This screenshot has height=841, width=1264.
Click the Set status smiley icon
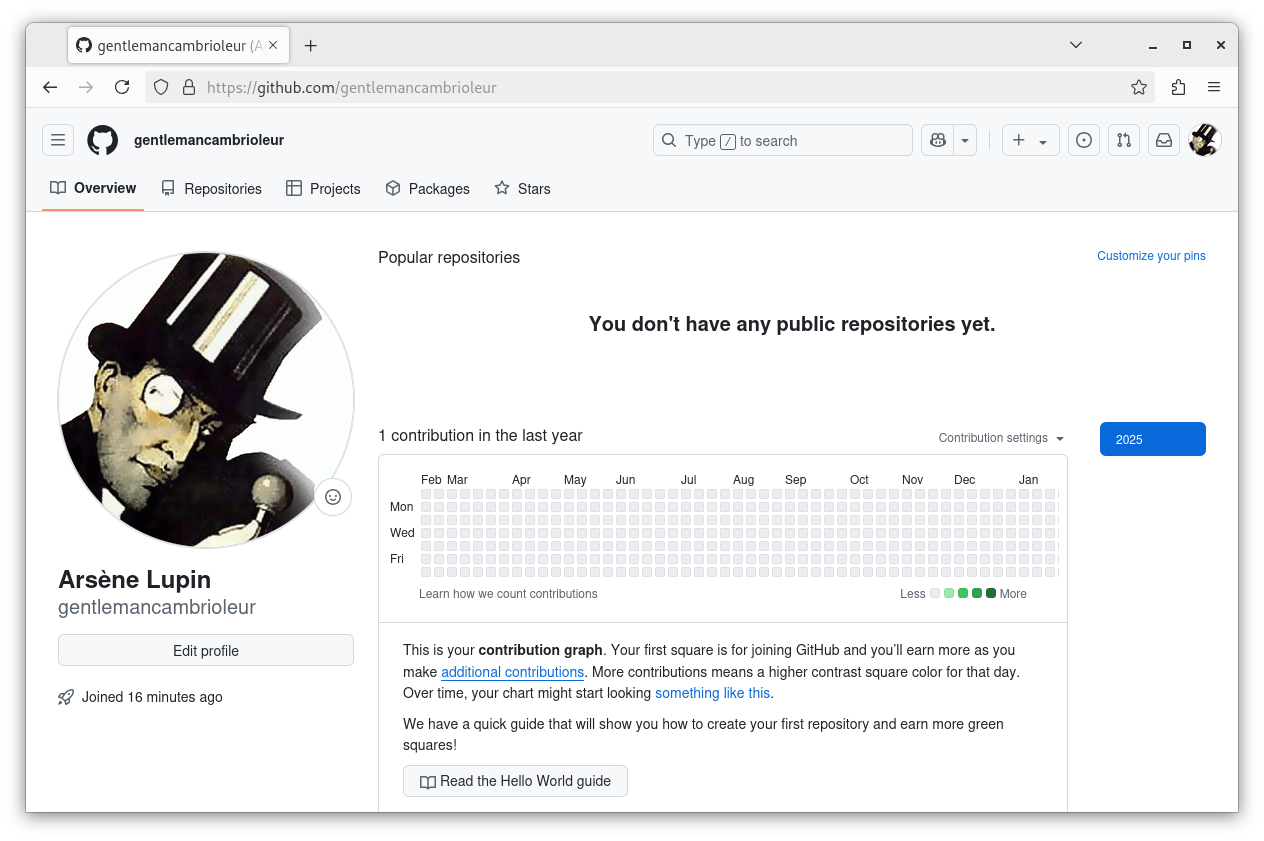(333, 497)
